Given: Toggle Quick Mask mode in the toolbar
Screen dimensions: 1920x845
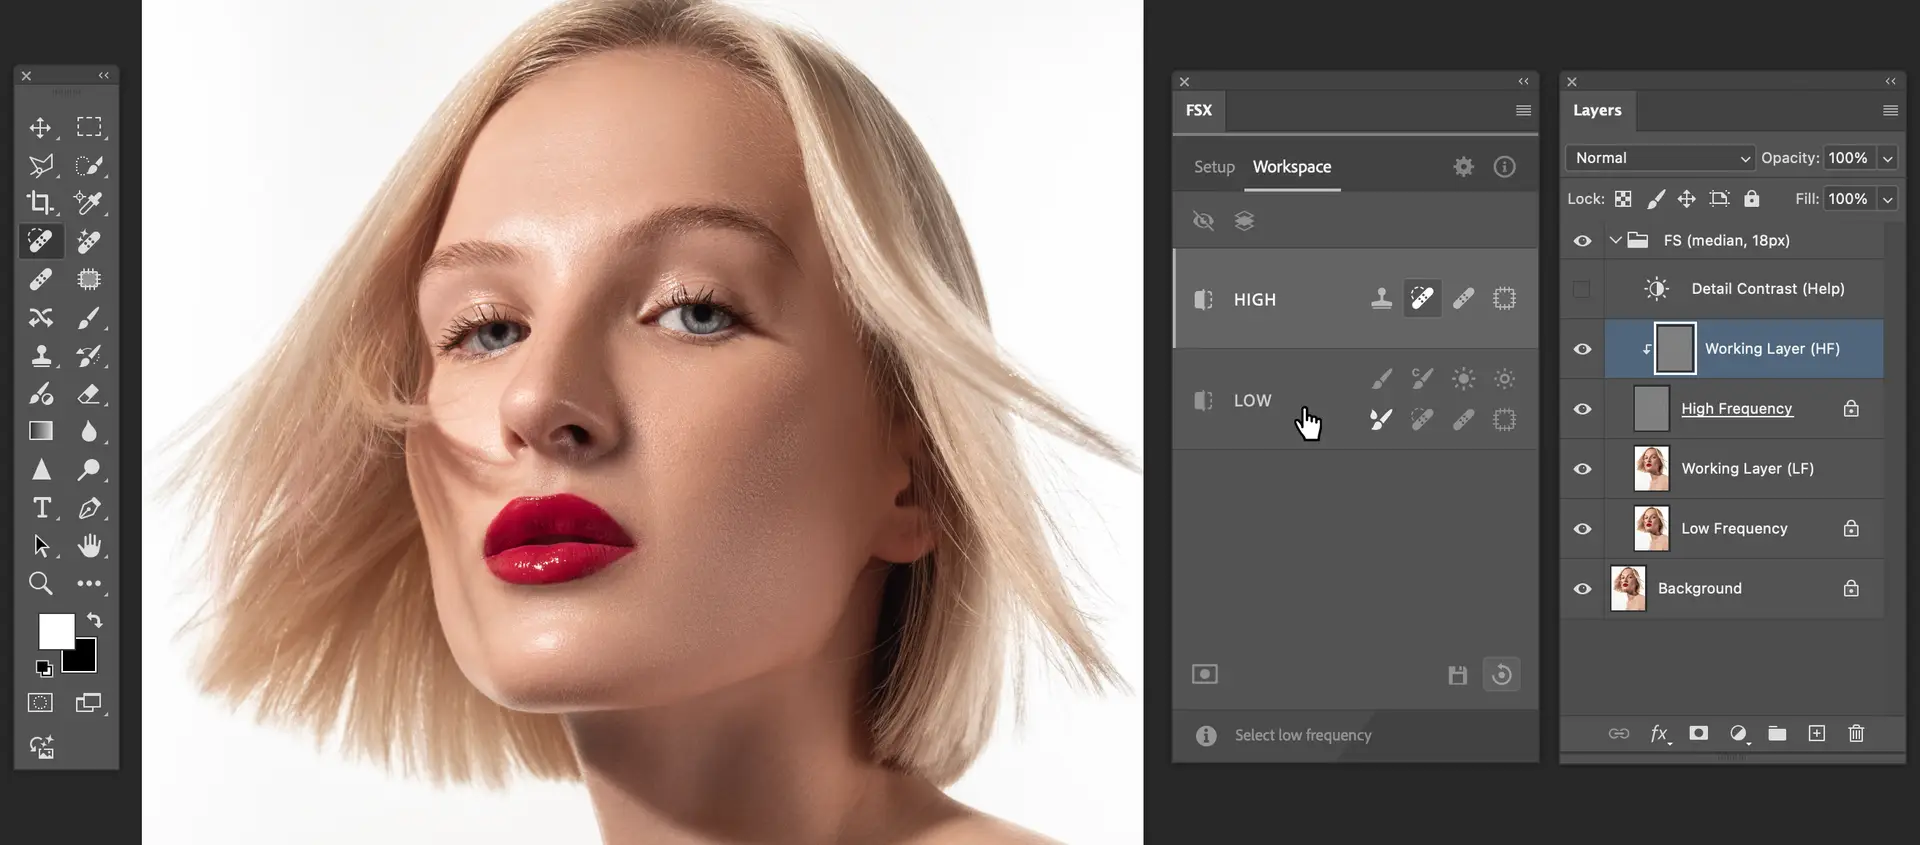Looking at the screenshot, I should pyautogui.click(x=40, y=703).
